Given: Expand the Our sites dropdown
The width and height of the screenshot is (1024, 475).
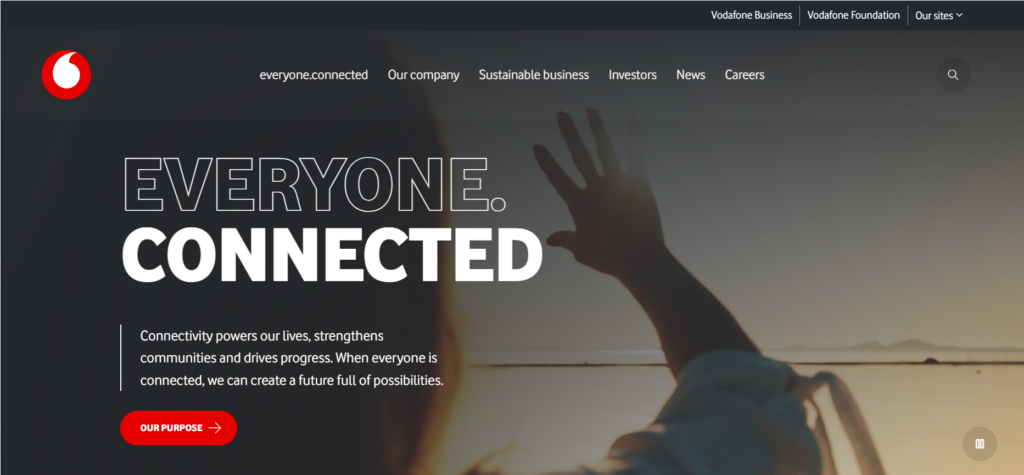Looking at the screenshot, I should tap(938, 16).
